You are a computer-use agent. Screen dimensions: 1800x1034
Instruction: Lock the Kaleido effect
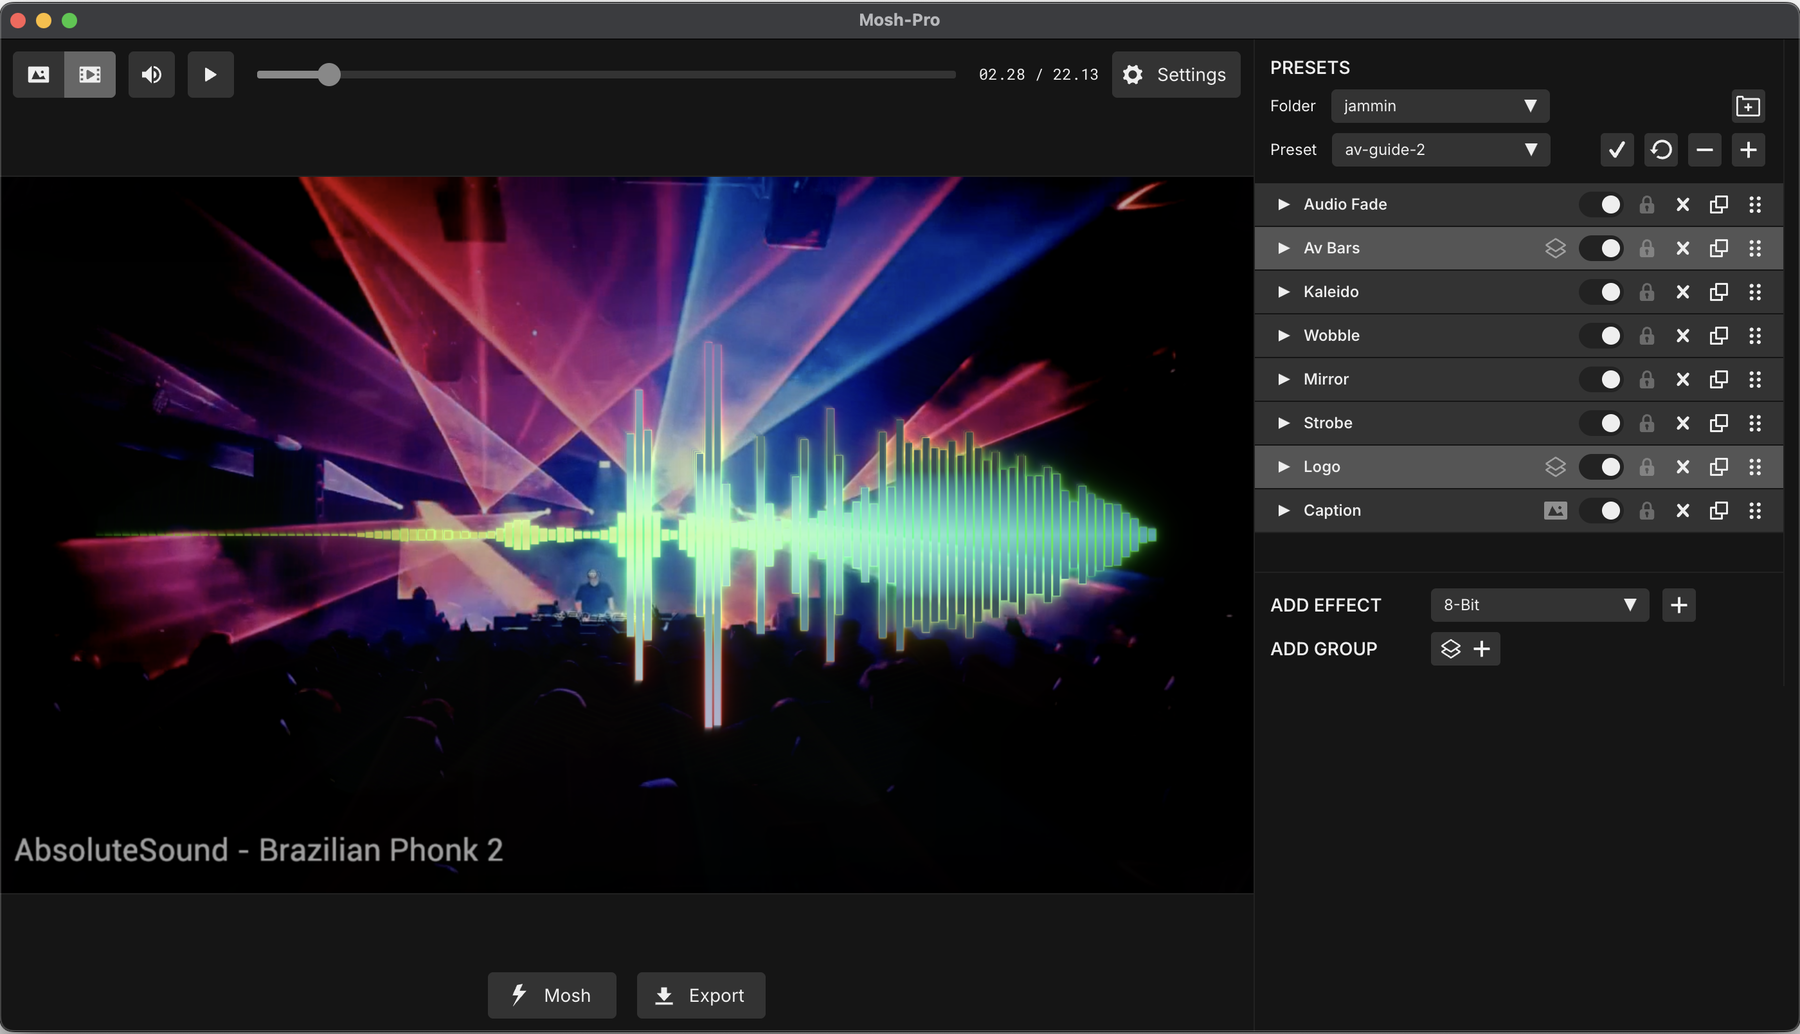[1647, 292]
